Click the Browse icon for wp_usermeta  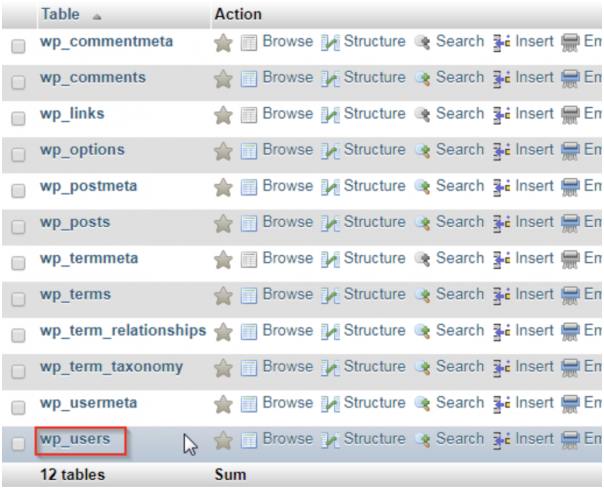coord(249,404)
